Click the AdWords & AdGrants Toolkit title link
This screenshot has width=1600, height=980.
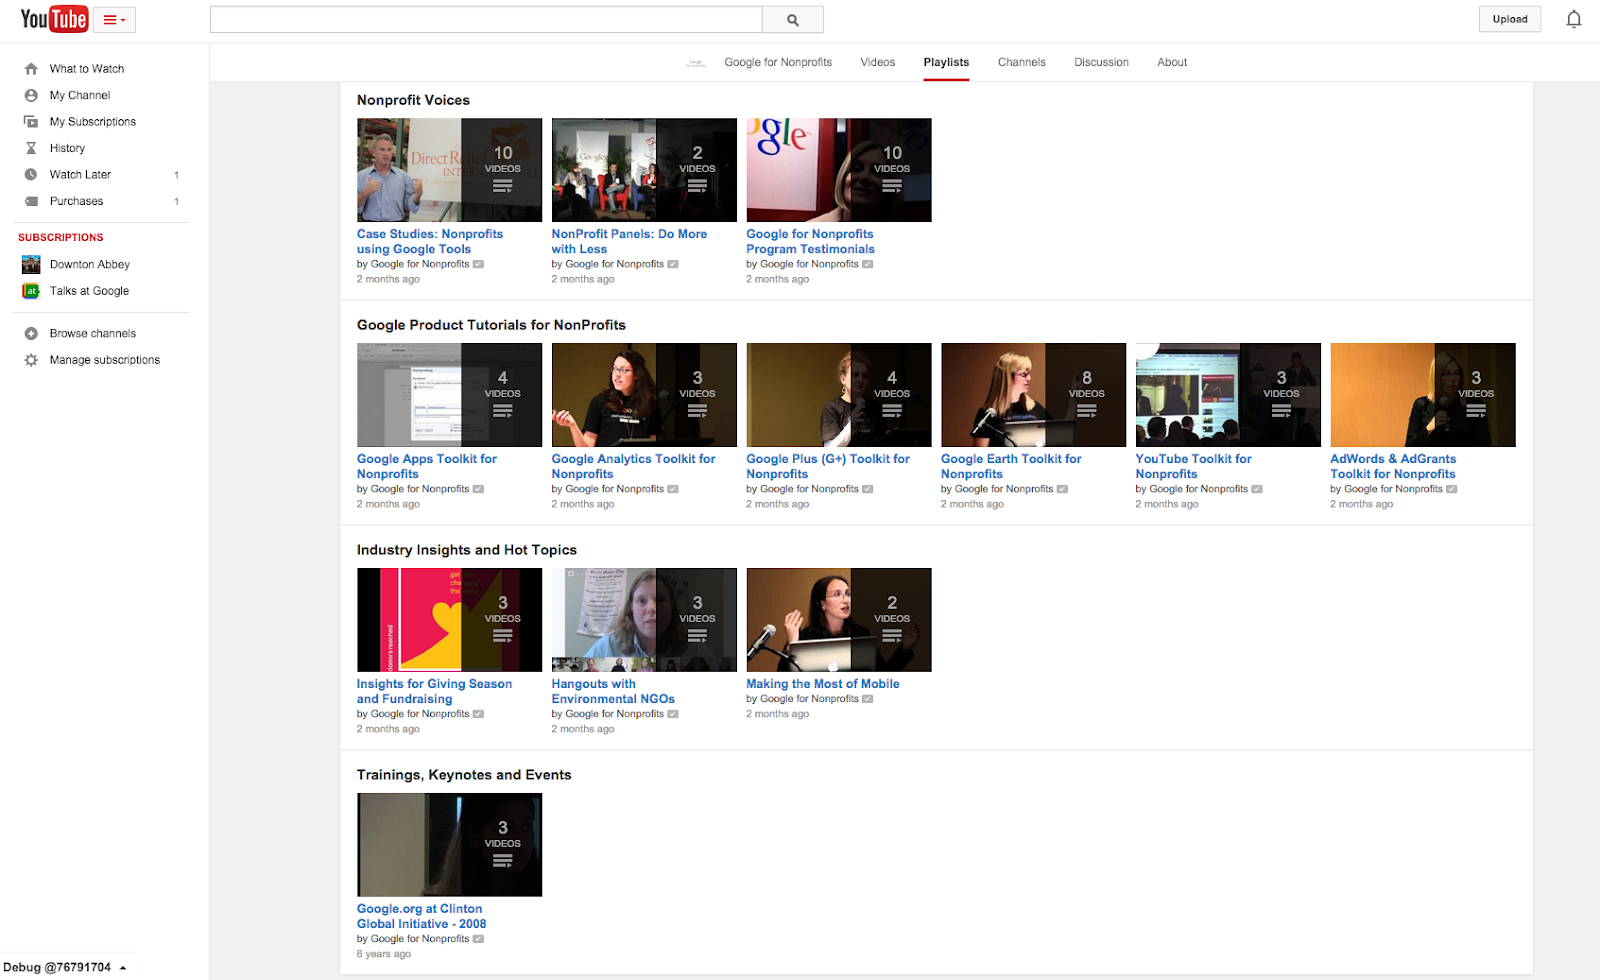coord(1393,467)
